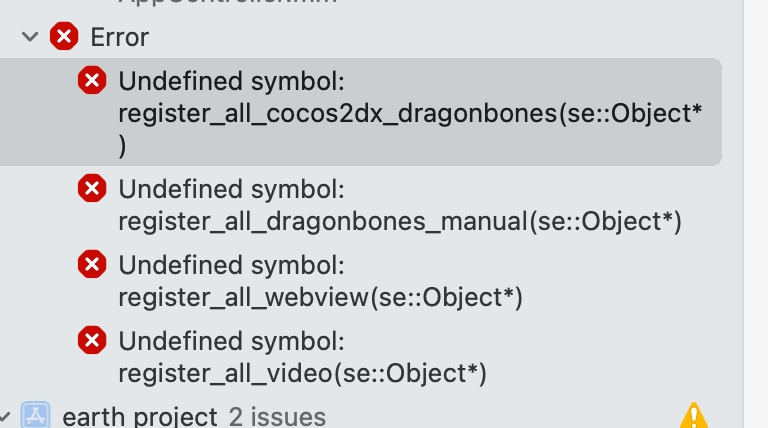Click the "2 issues" count text

tap(276, 417)
